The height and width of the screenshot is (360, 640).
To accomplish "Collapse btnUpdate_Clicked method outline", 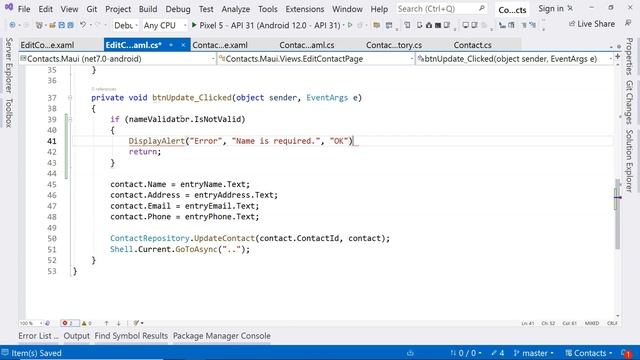I will pyautogui.click(x=70, y=98).
